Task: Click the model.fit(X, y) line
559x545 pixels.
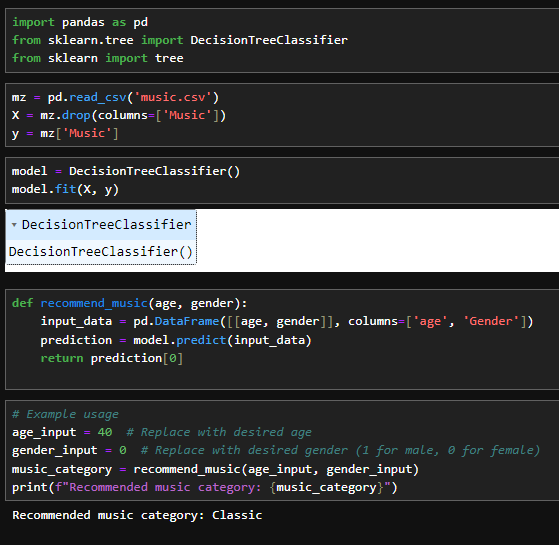Action: pyautogui.click(x=65, y=189)
